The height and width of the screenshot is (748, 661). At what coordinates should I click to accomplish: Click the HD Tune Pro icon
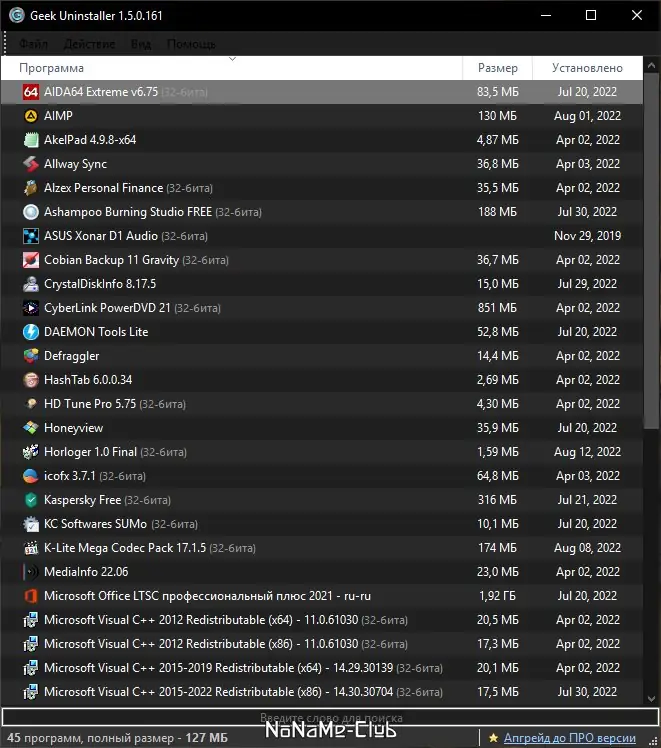point(31,404)
